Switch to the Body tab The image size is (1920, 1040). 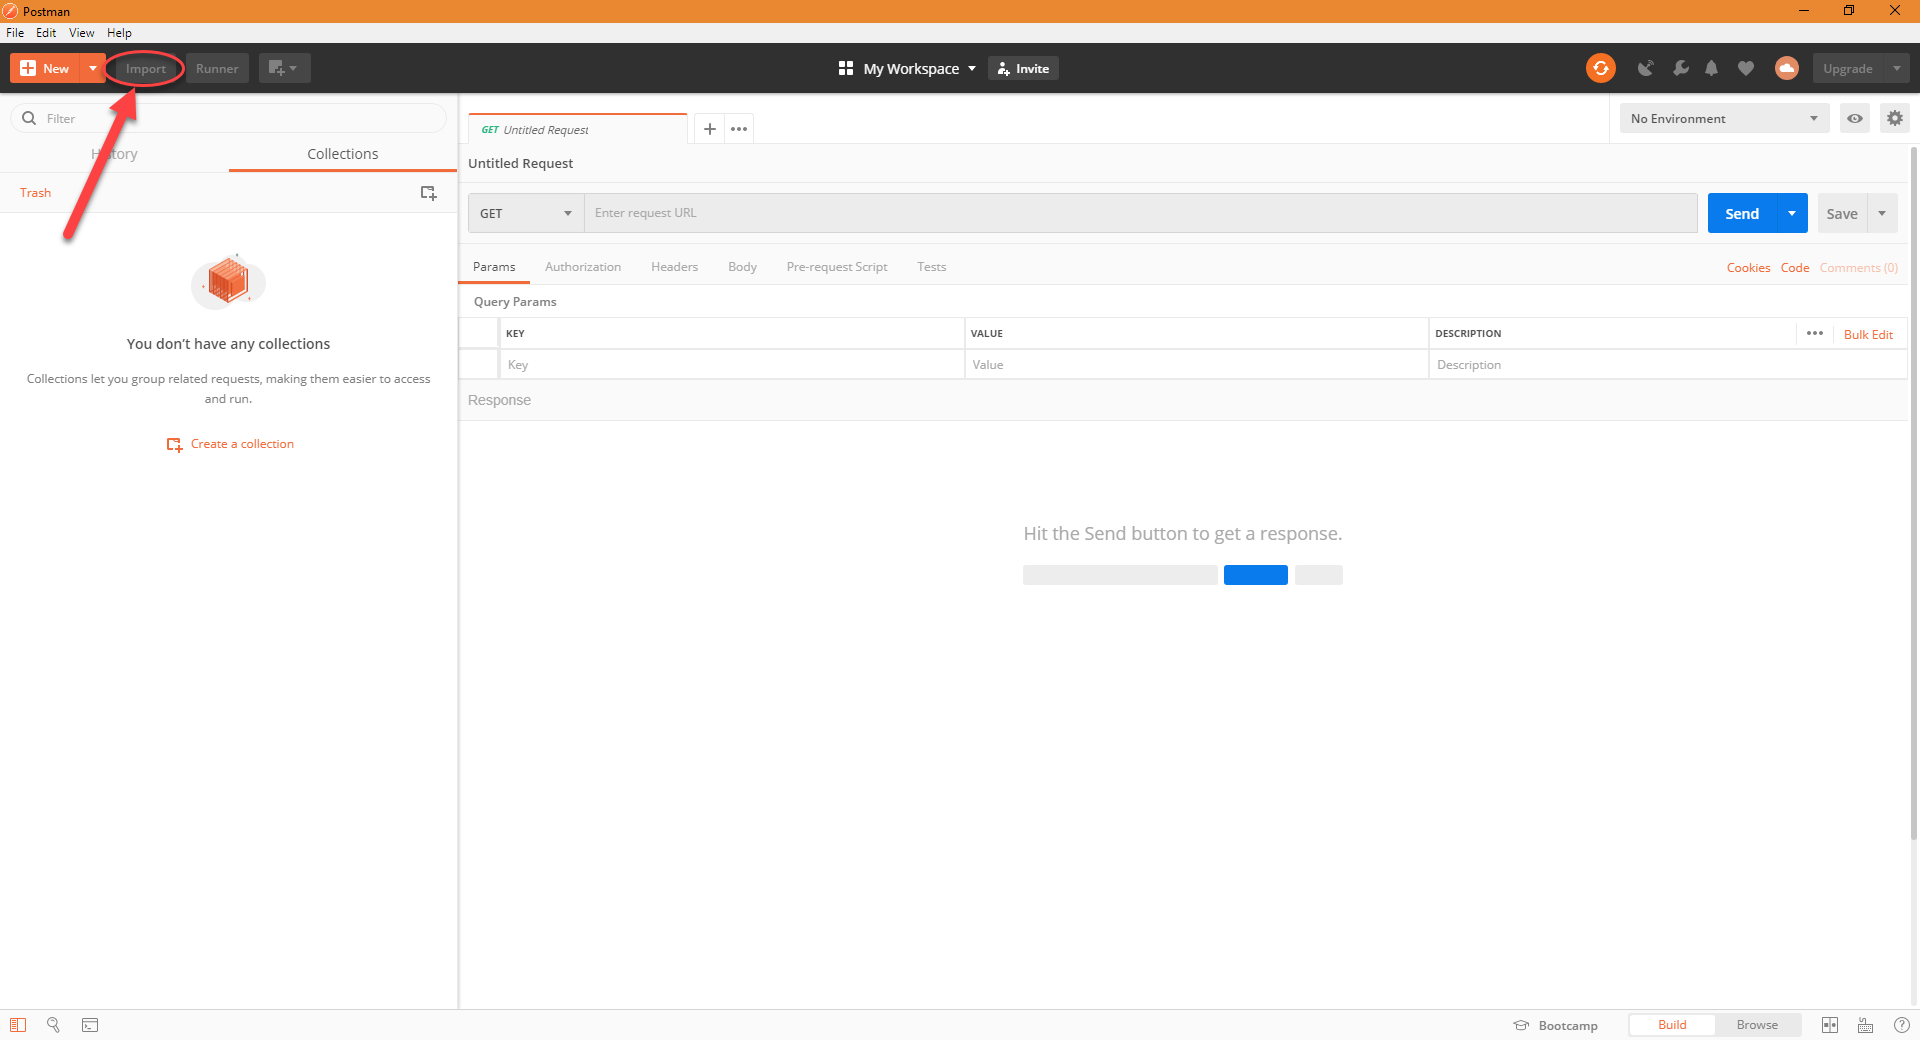(742, 267)
